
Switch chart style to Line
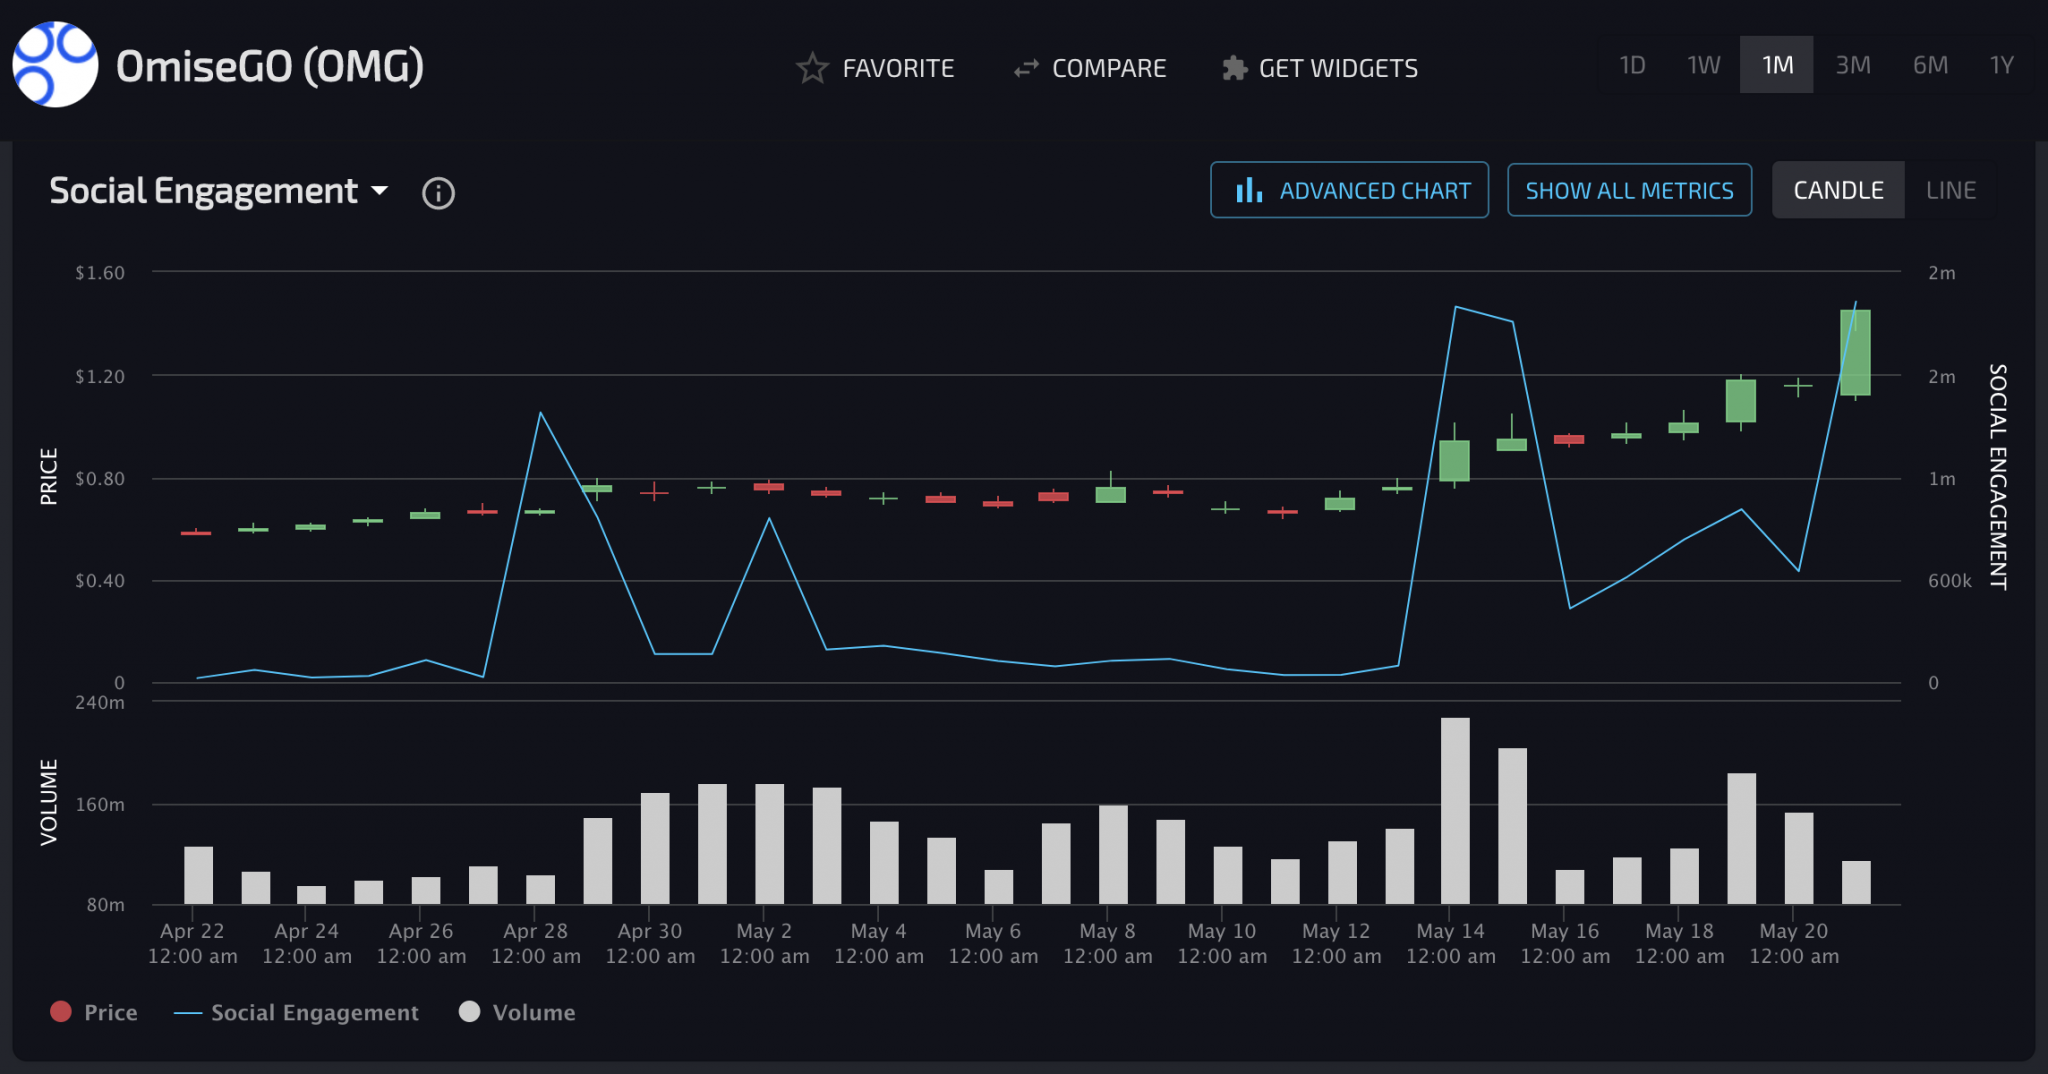[1950, 190]
